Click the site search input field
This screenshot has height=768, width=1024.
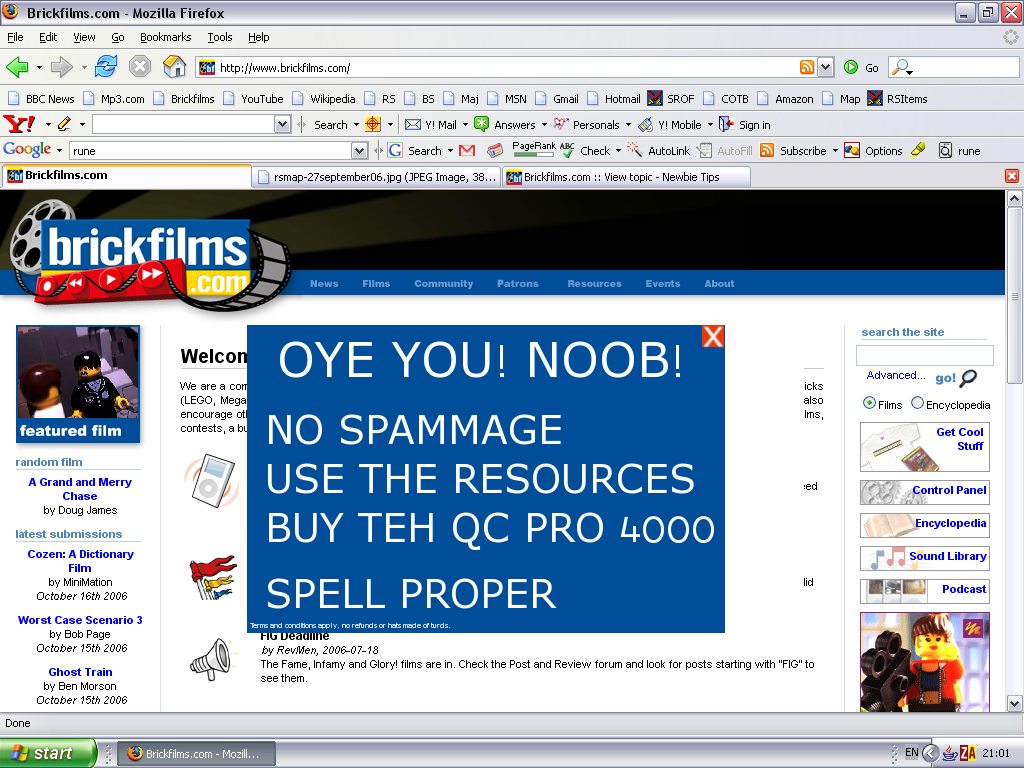pos(924,355)
